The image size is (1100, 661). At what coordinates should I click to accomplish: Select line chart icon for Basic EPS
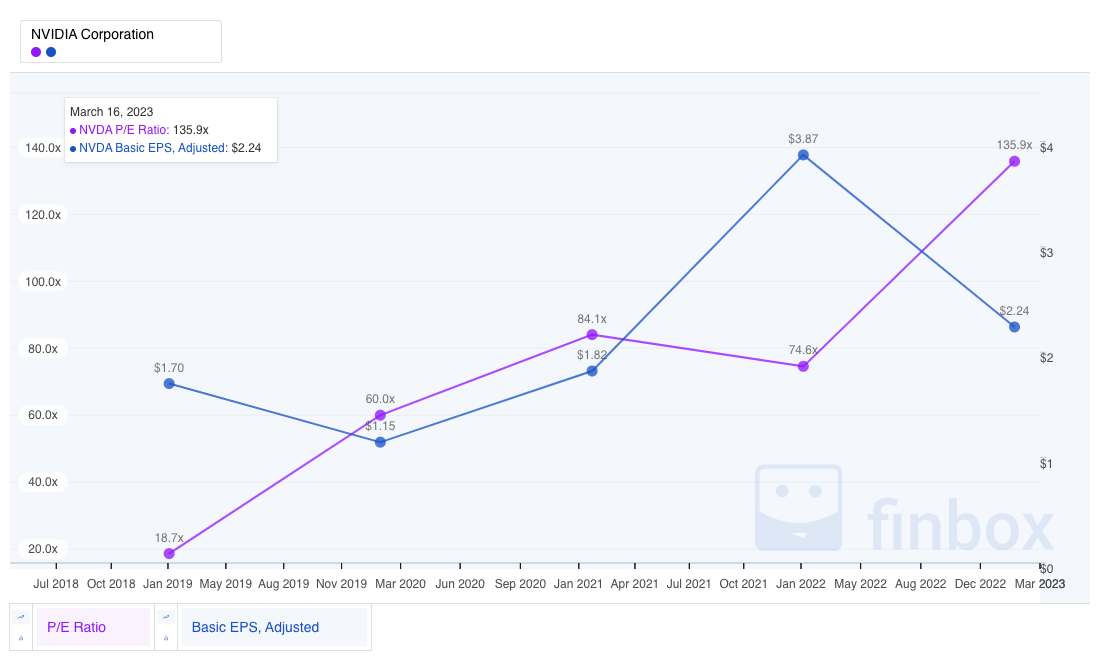click(166, 617)
